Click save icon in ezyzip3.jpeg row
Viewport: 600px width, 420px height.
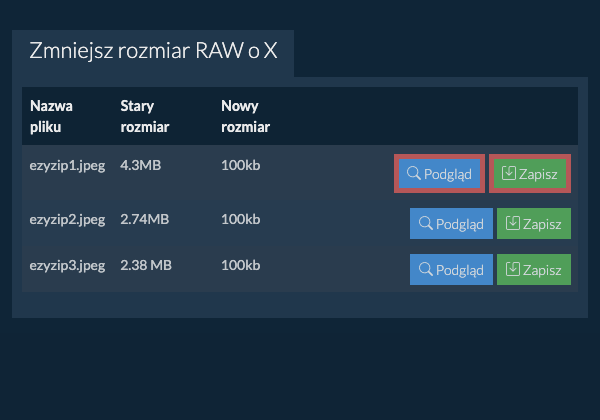click(511, 269)
